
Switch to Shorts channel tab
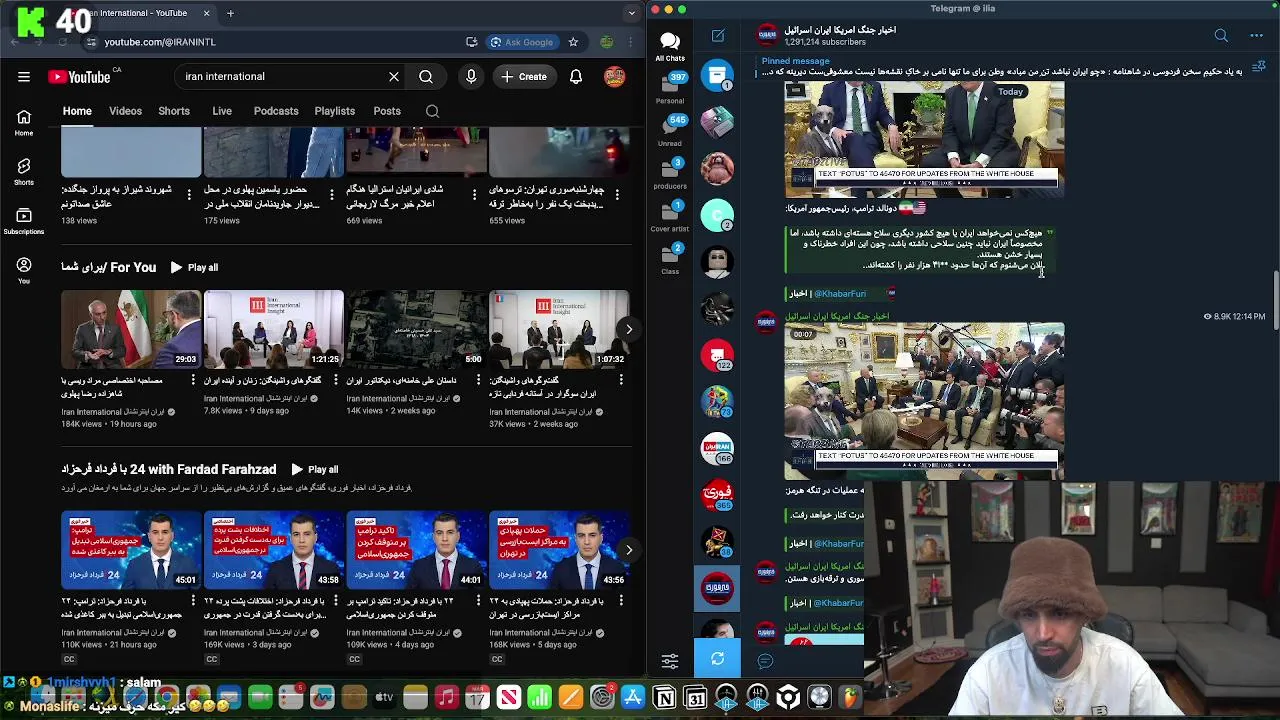[174, 111]
